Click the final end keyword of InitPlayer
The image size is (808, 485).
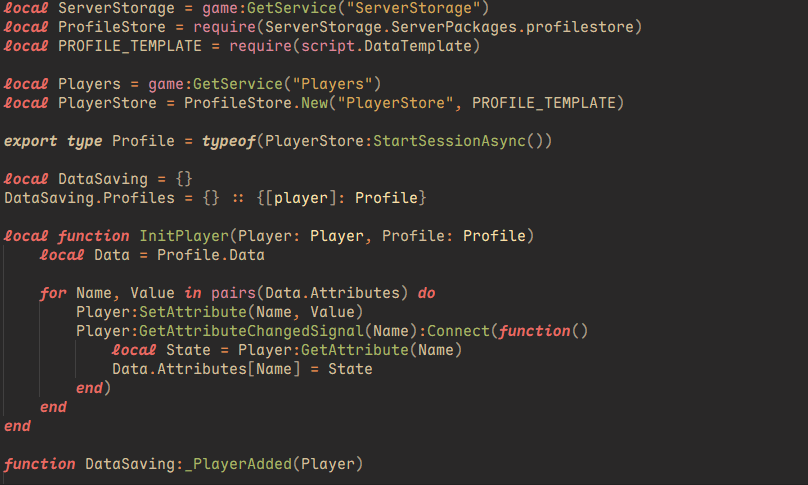17,426
